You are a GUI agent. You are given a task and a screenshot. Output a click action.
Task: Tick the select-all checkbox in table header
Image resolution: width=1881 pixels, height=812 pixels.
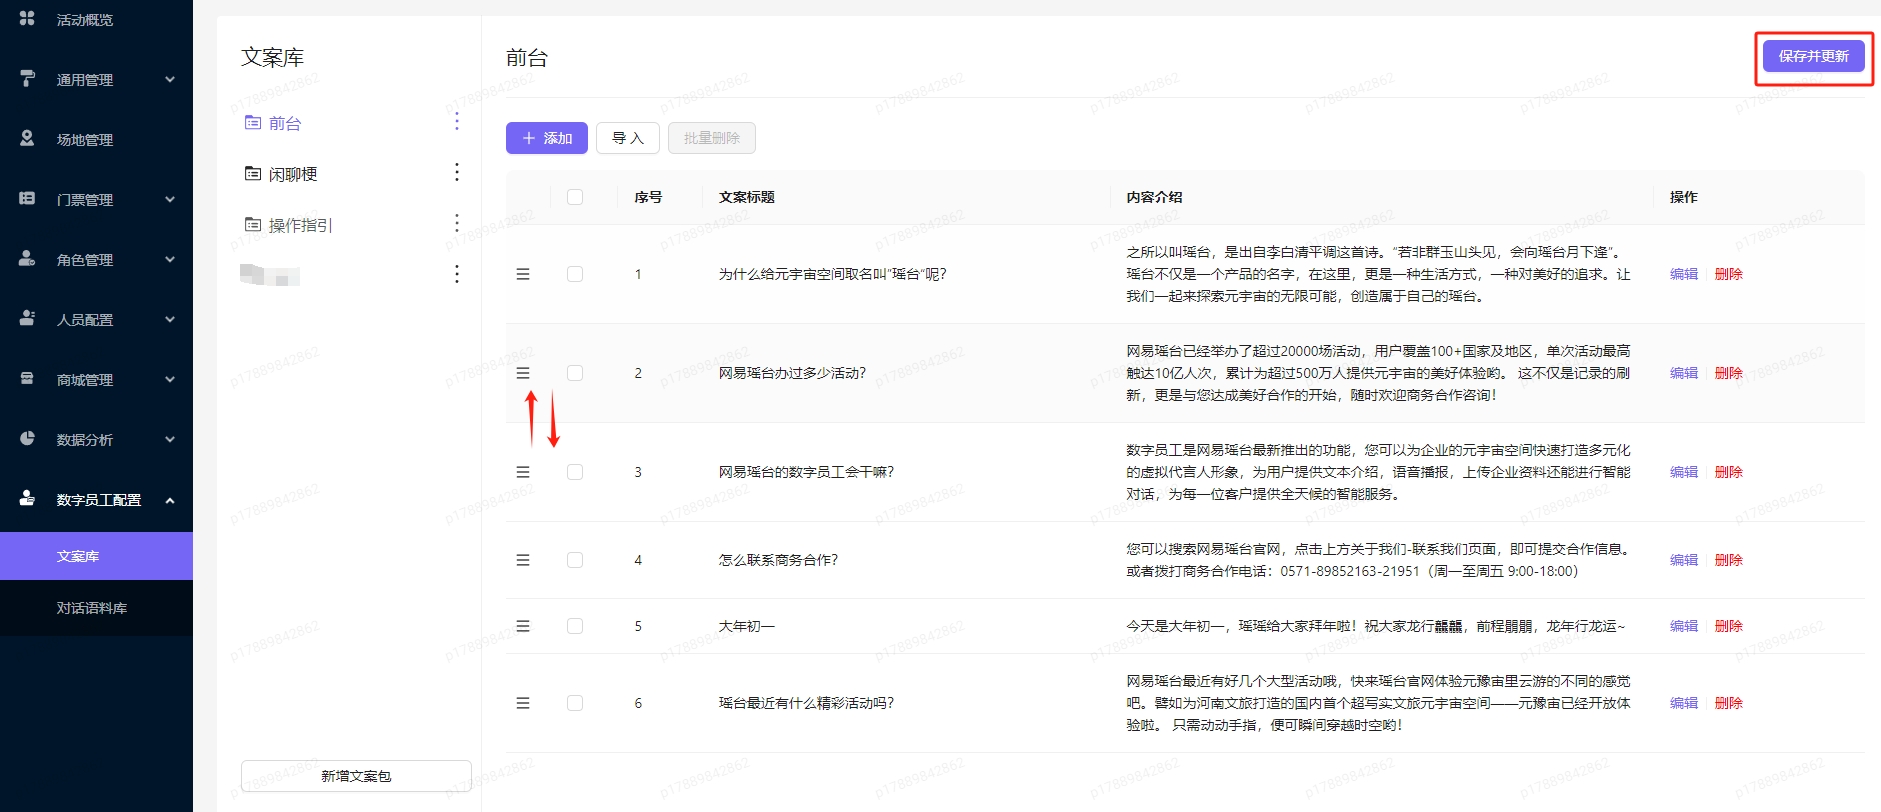[x=575, y=197]
